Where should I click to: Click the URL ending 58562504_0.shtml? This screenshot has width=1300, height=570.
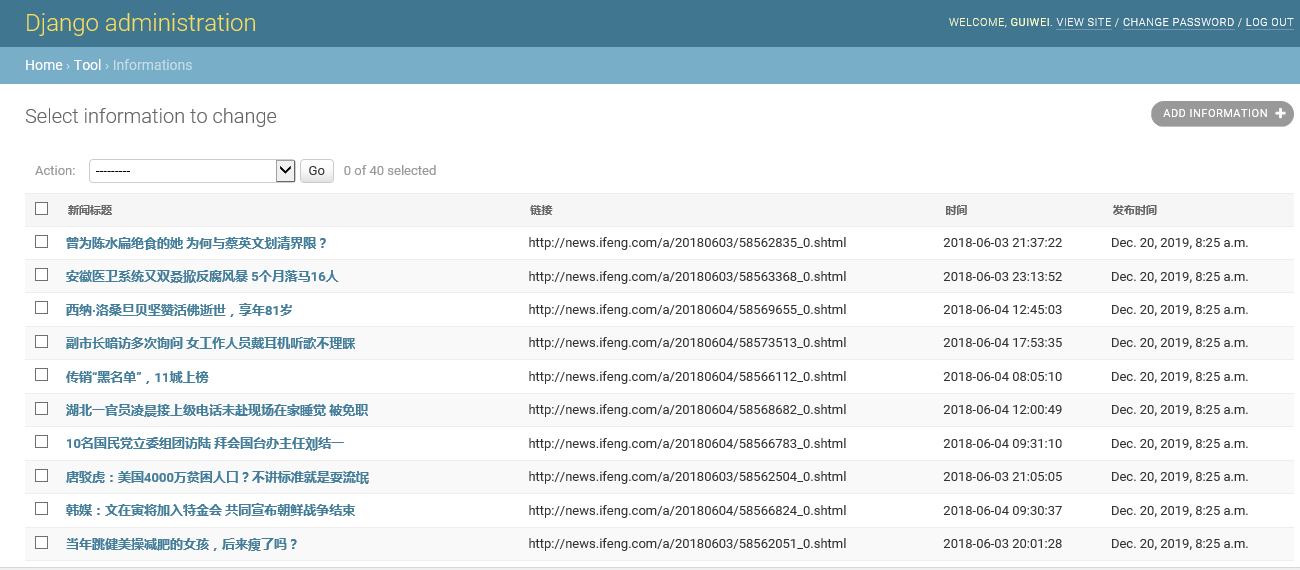[687, 477]
